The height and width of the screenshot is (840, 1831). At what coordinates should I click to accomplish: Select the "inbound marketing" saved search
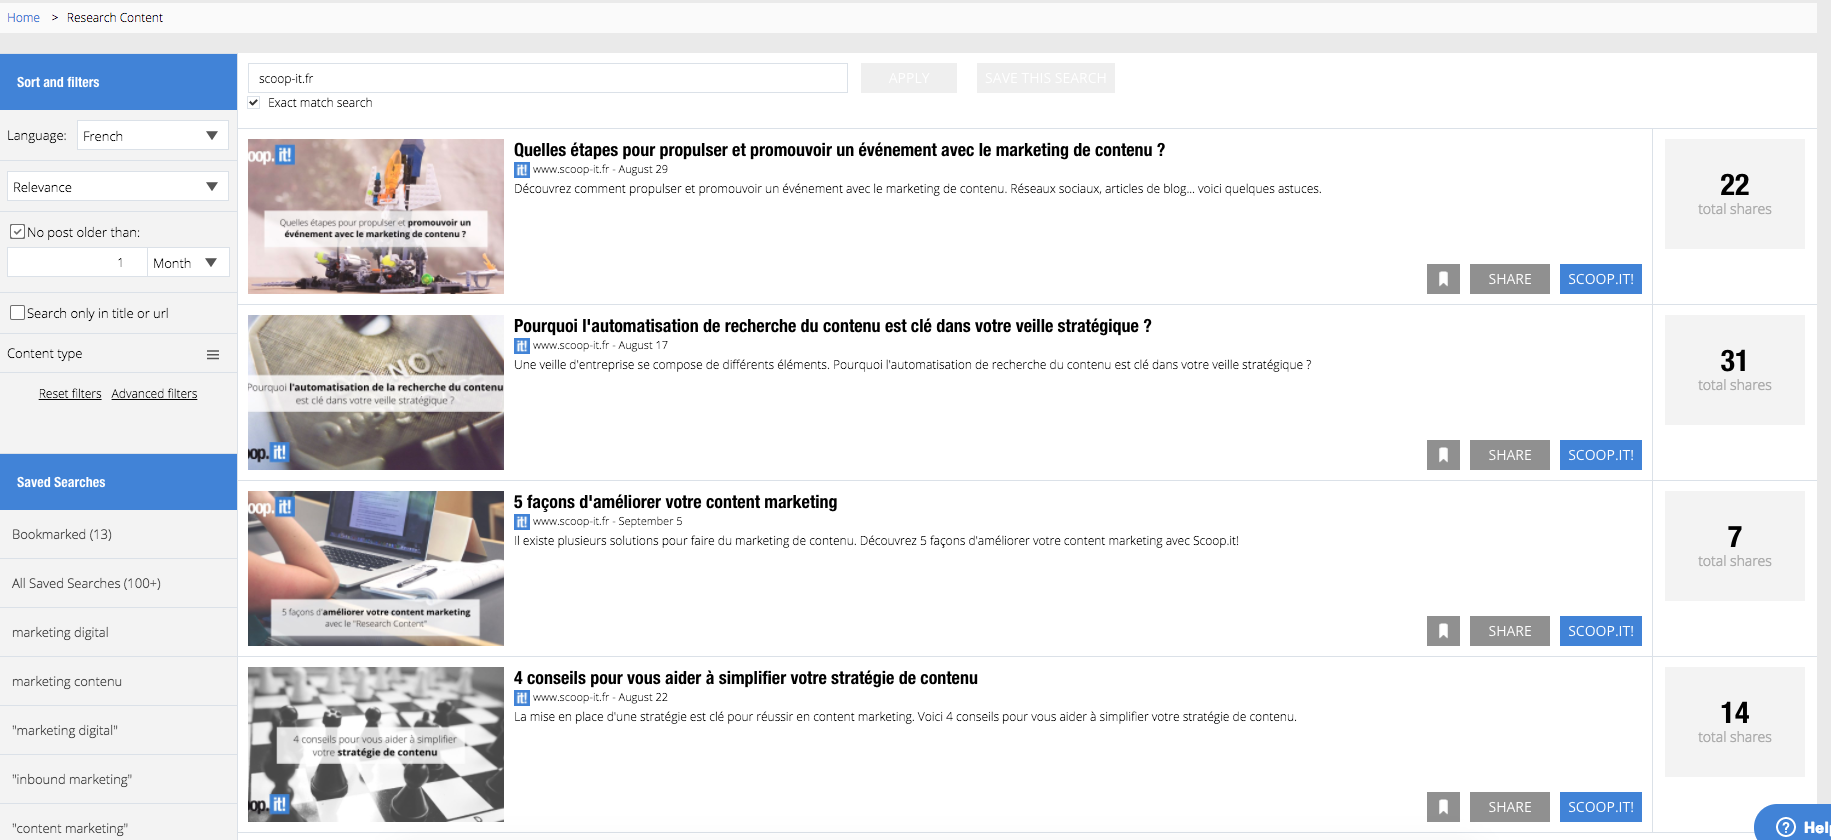(118, 779)
